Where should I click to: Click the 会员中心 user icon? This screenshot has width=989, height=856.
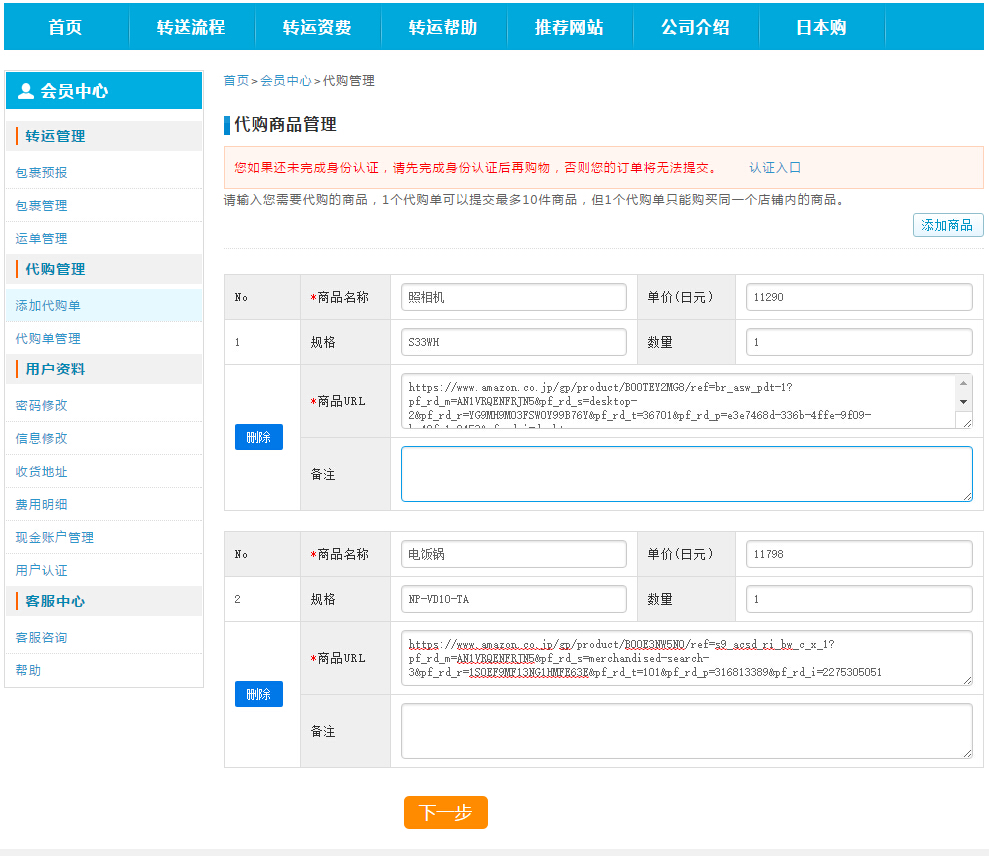tap(26, 91)
